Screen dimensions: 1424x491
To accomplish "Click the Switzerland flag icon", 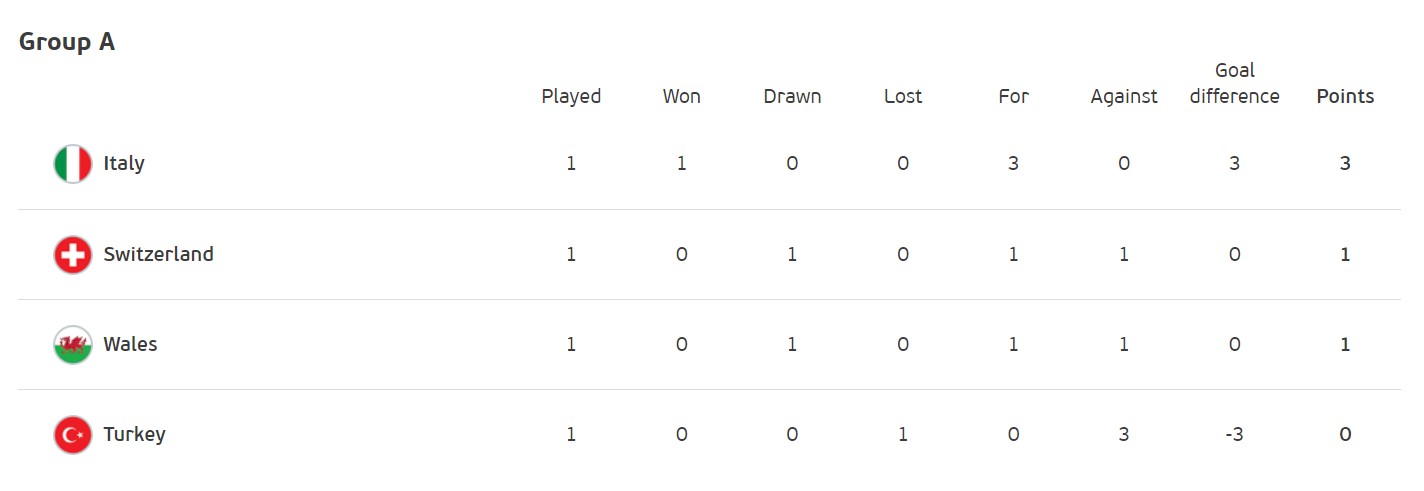I will pyautogui.click(x=72, y=255).
